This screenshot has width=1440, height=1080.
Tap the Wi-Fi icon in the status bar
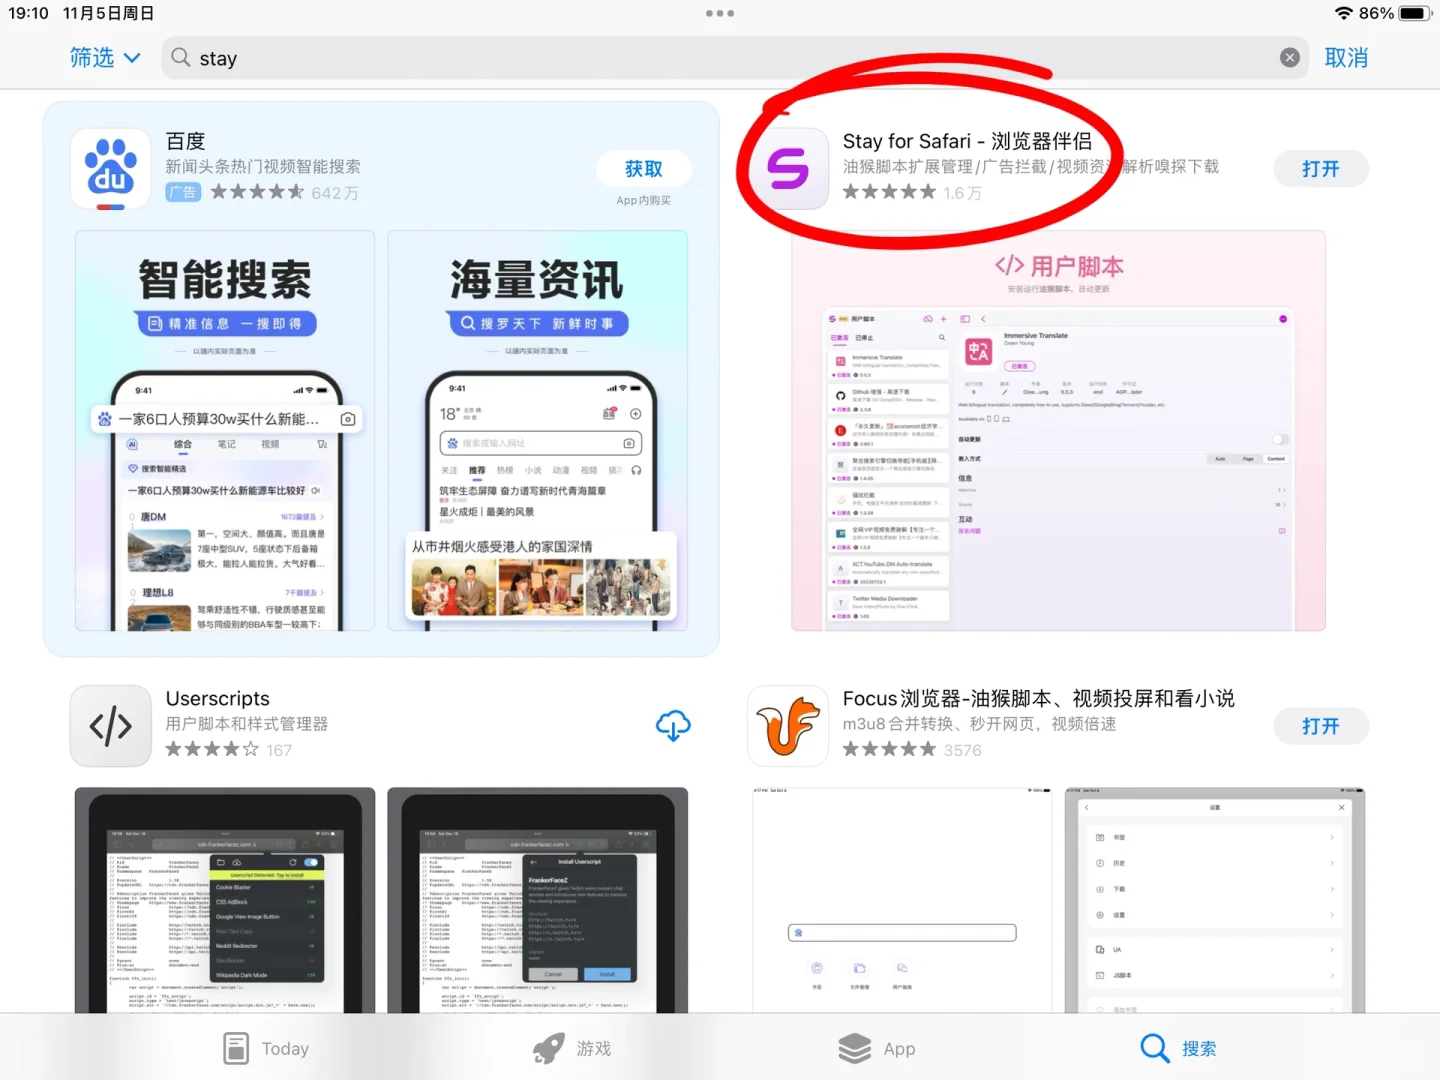point(1342,13)
